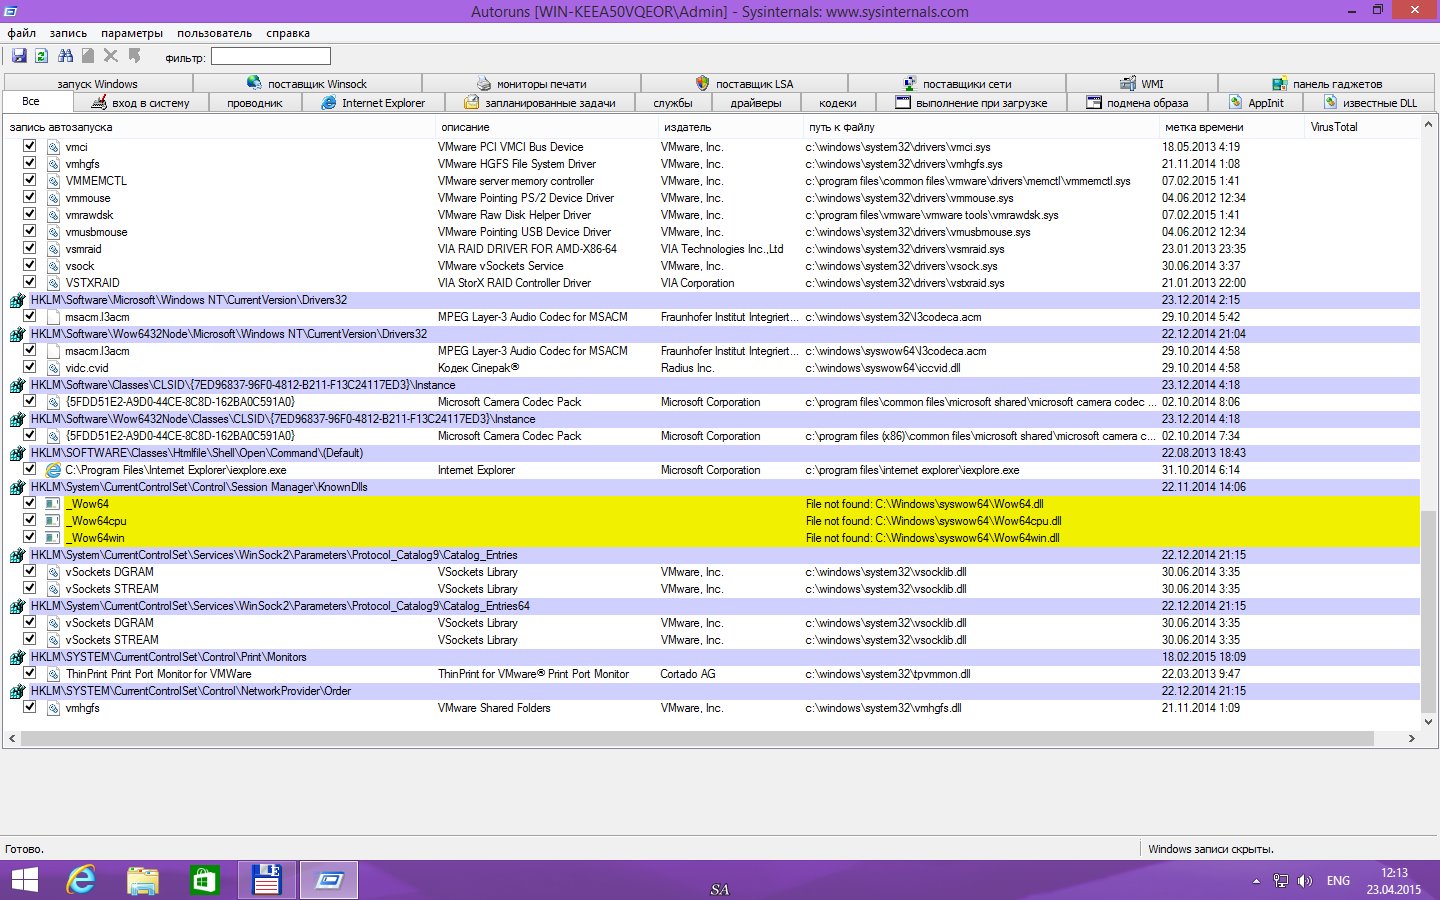The width and height of the screenshot is (1440, 900).
Task: Uncheck the _Wow64 KnownDlls entry
Action: pos(29,503)
